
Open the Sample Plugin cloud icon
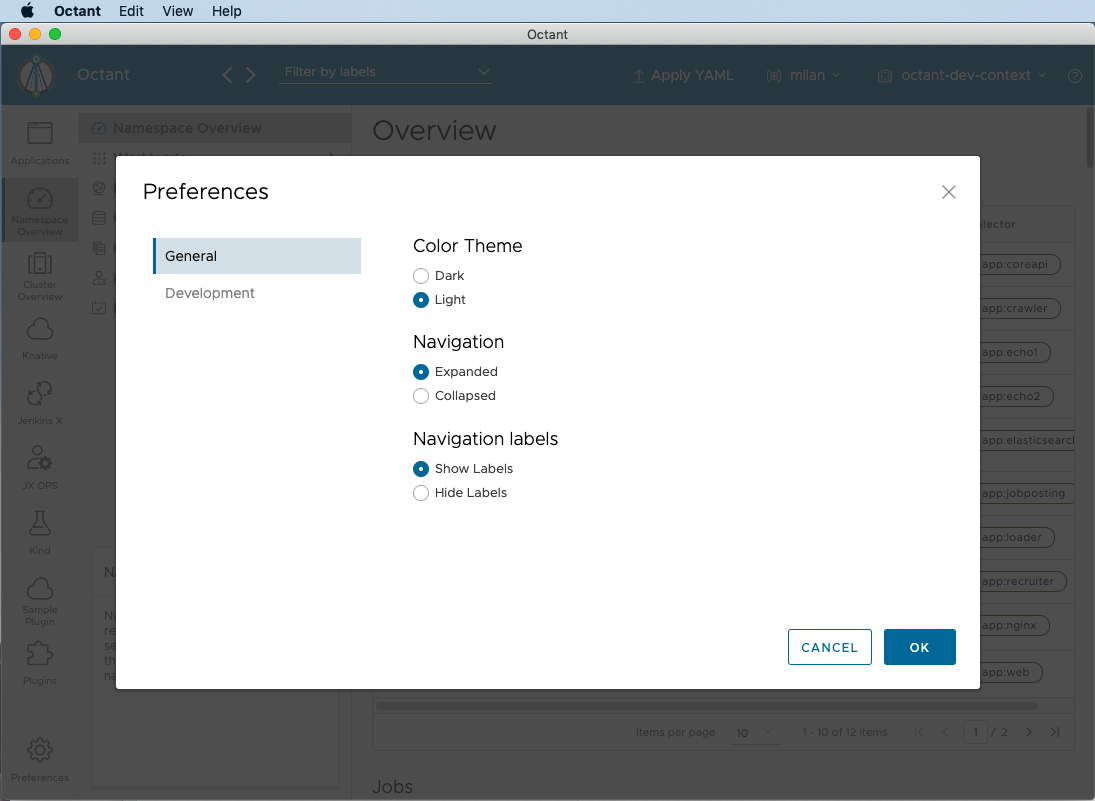40,589
